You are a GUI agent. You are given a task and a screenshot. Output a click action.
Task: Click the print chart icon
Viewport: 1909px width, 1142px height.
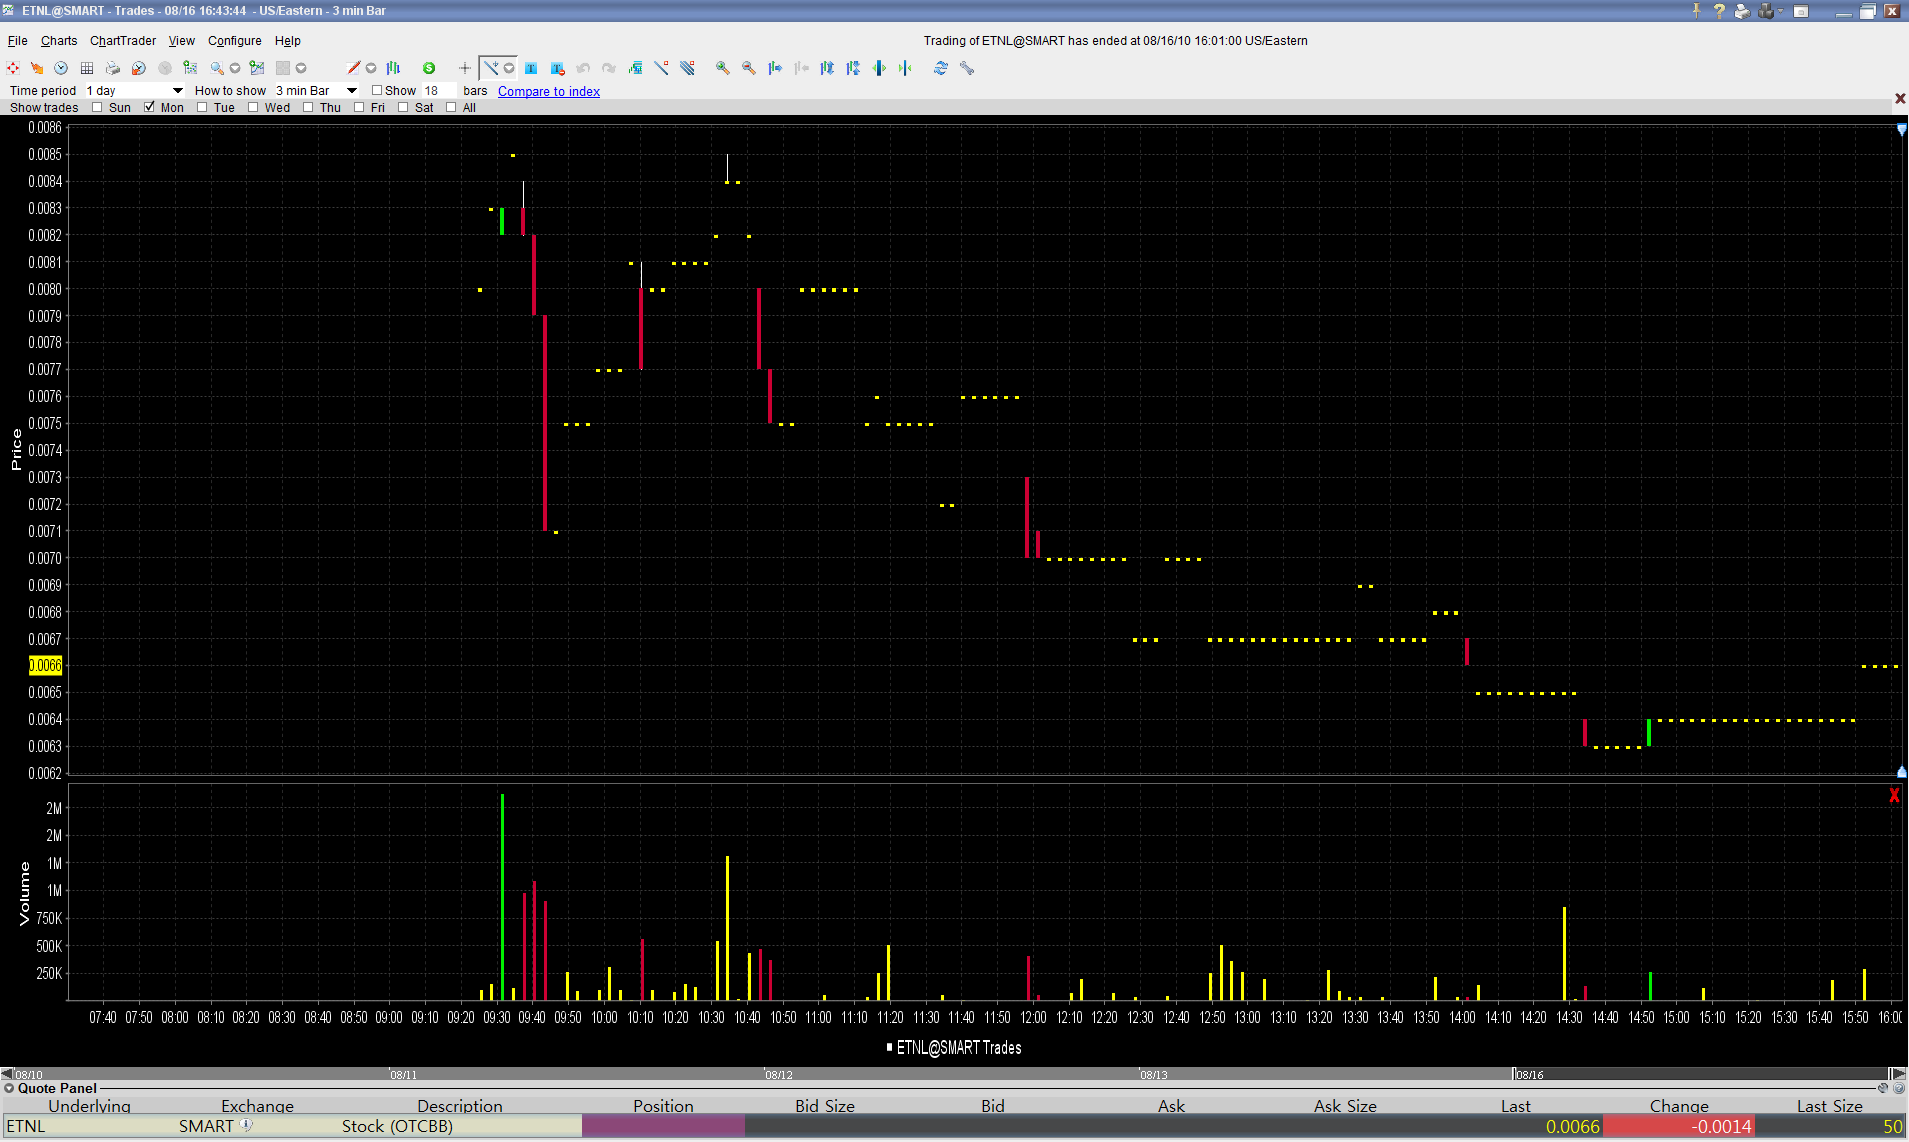pos(113,68)
